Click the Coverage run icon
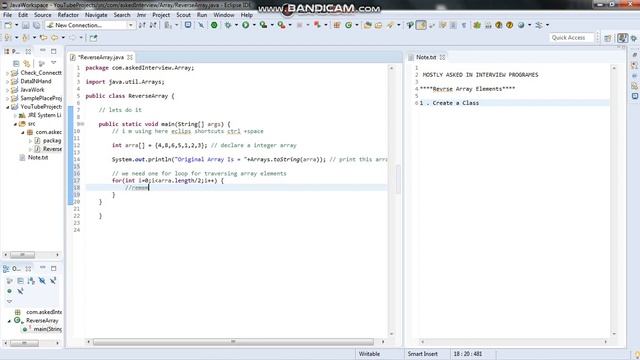 pyautogui.click(x=263, y=25)
